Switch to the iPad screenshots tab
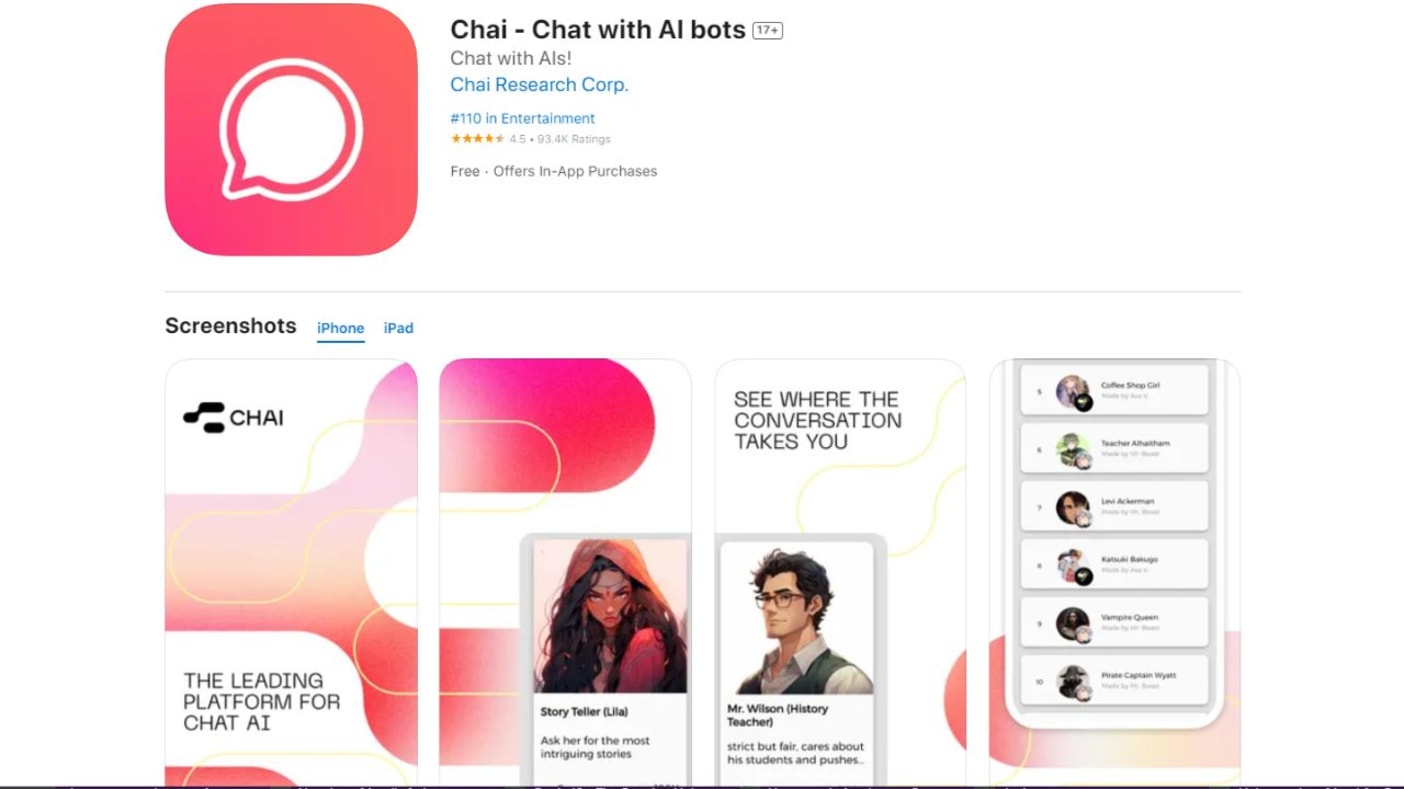 [x=398, y=328]
